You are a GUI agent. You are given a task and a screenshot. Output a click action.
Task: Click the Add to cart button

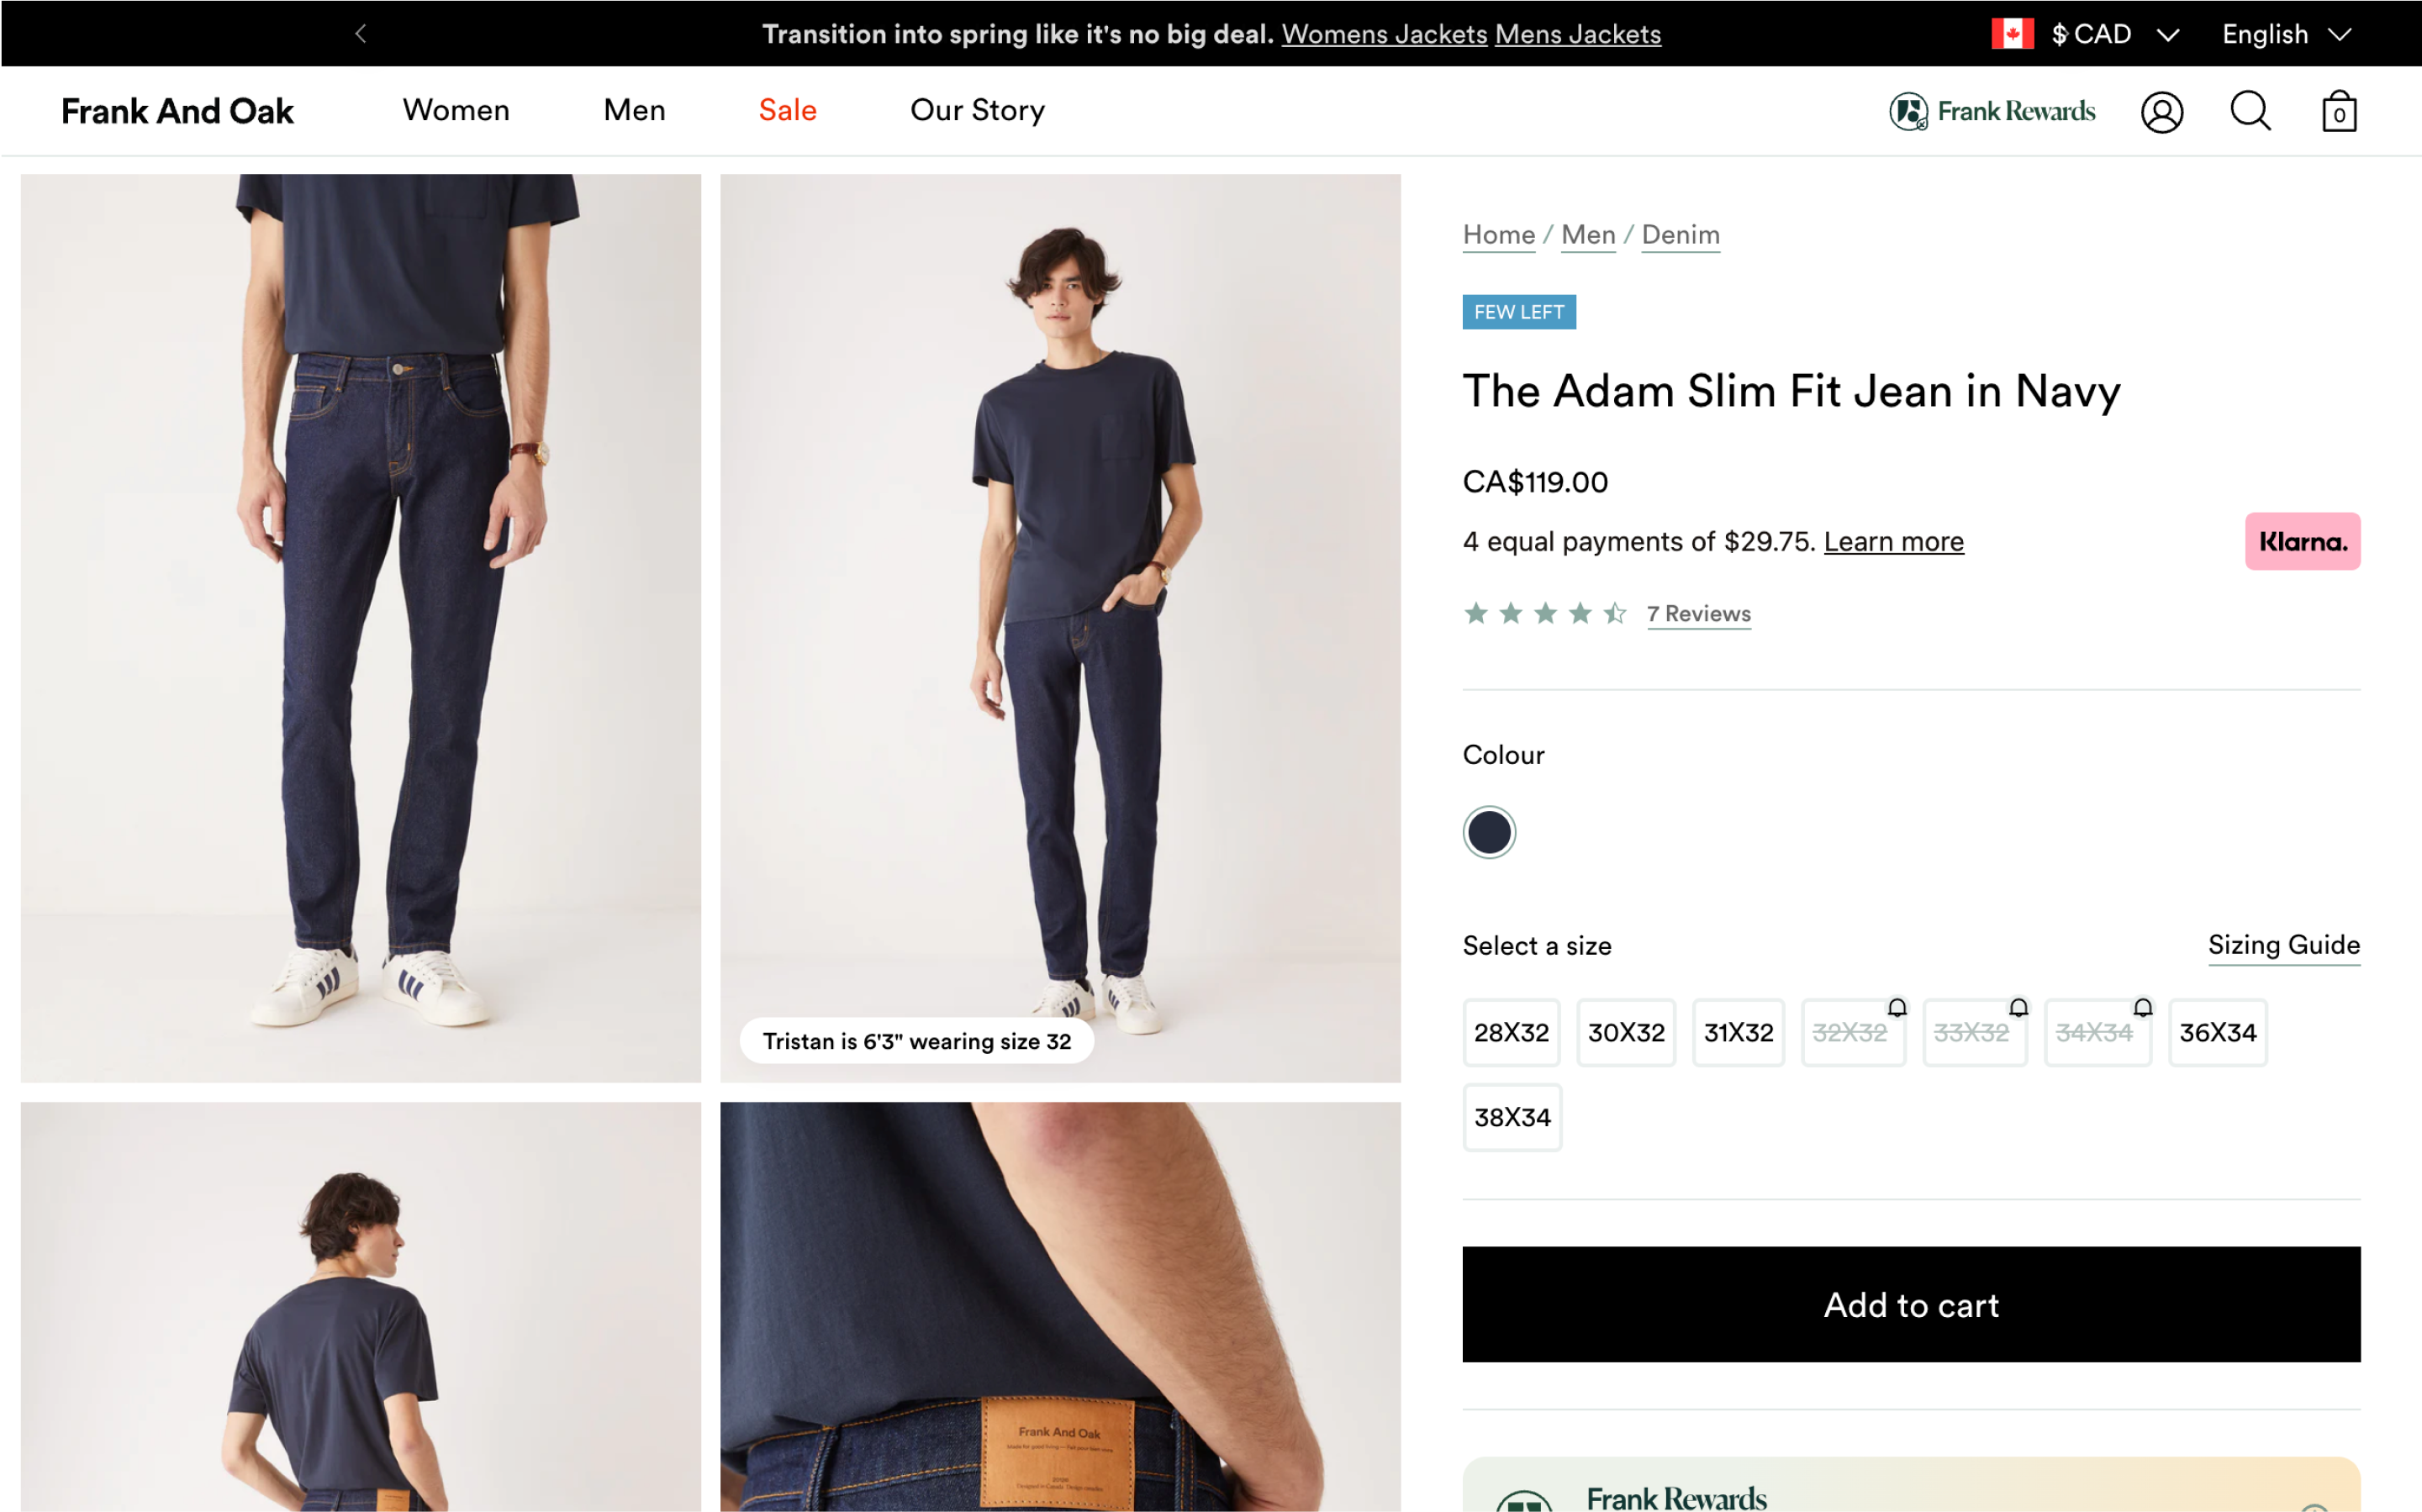click(x=1909, y=1305)
